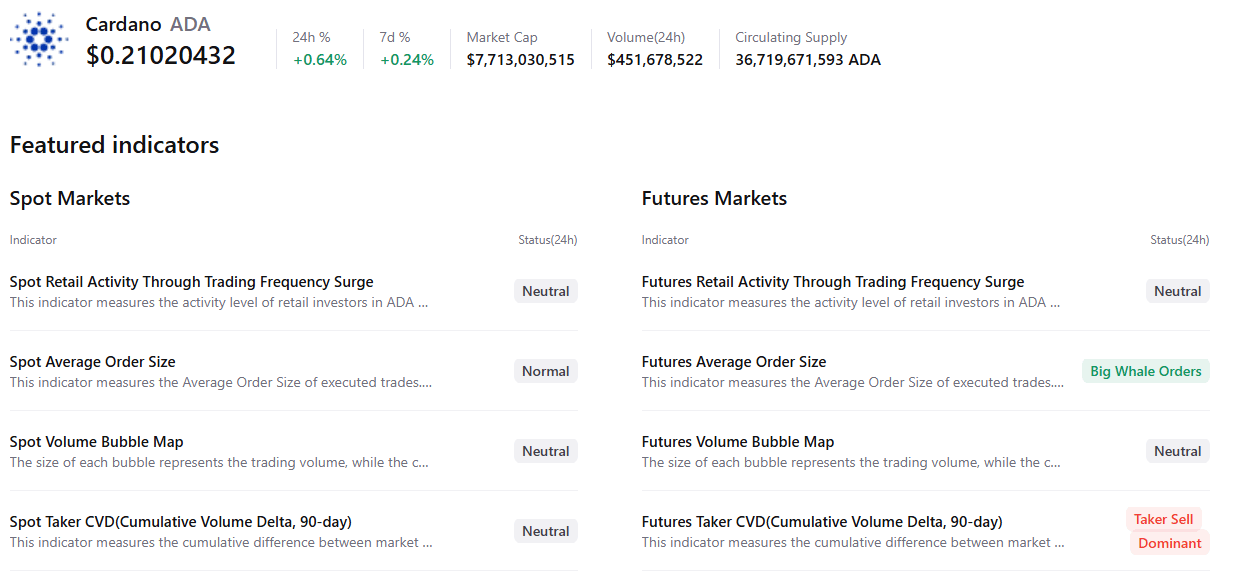Image resolution: width=1235 pixels, height=588 pixels.
Task: Click Futures Markets Indicator column header
Action: (665, 240)
